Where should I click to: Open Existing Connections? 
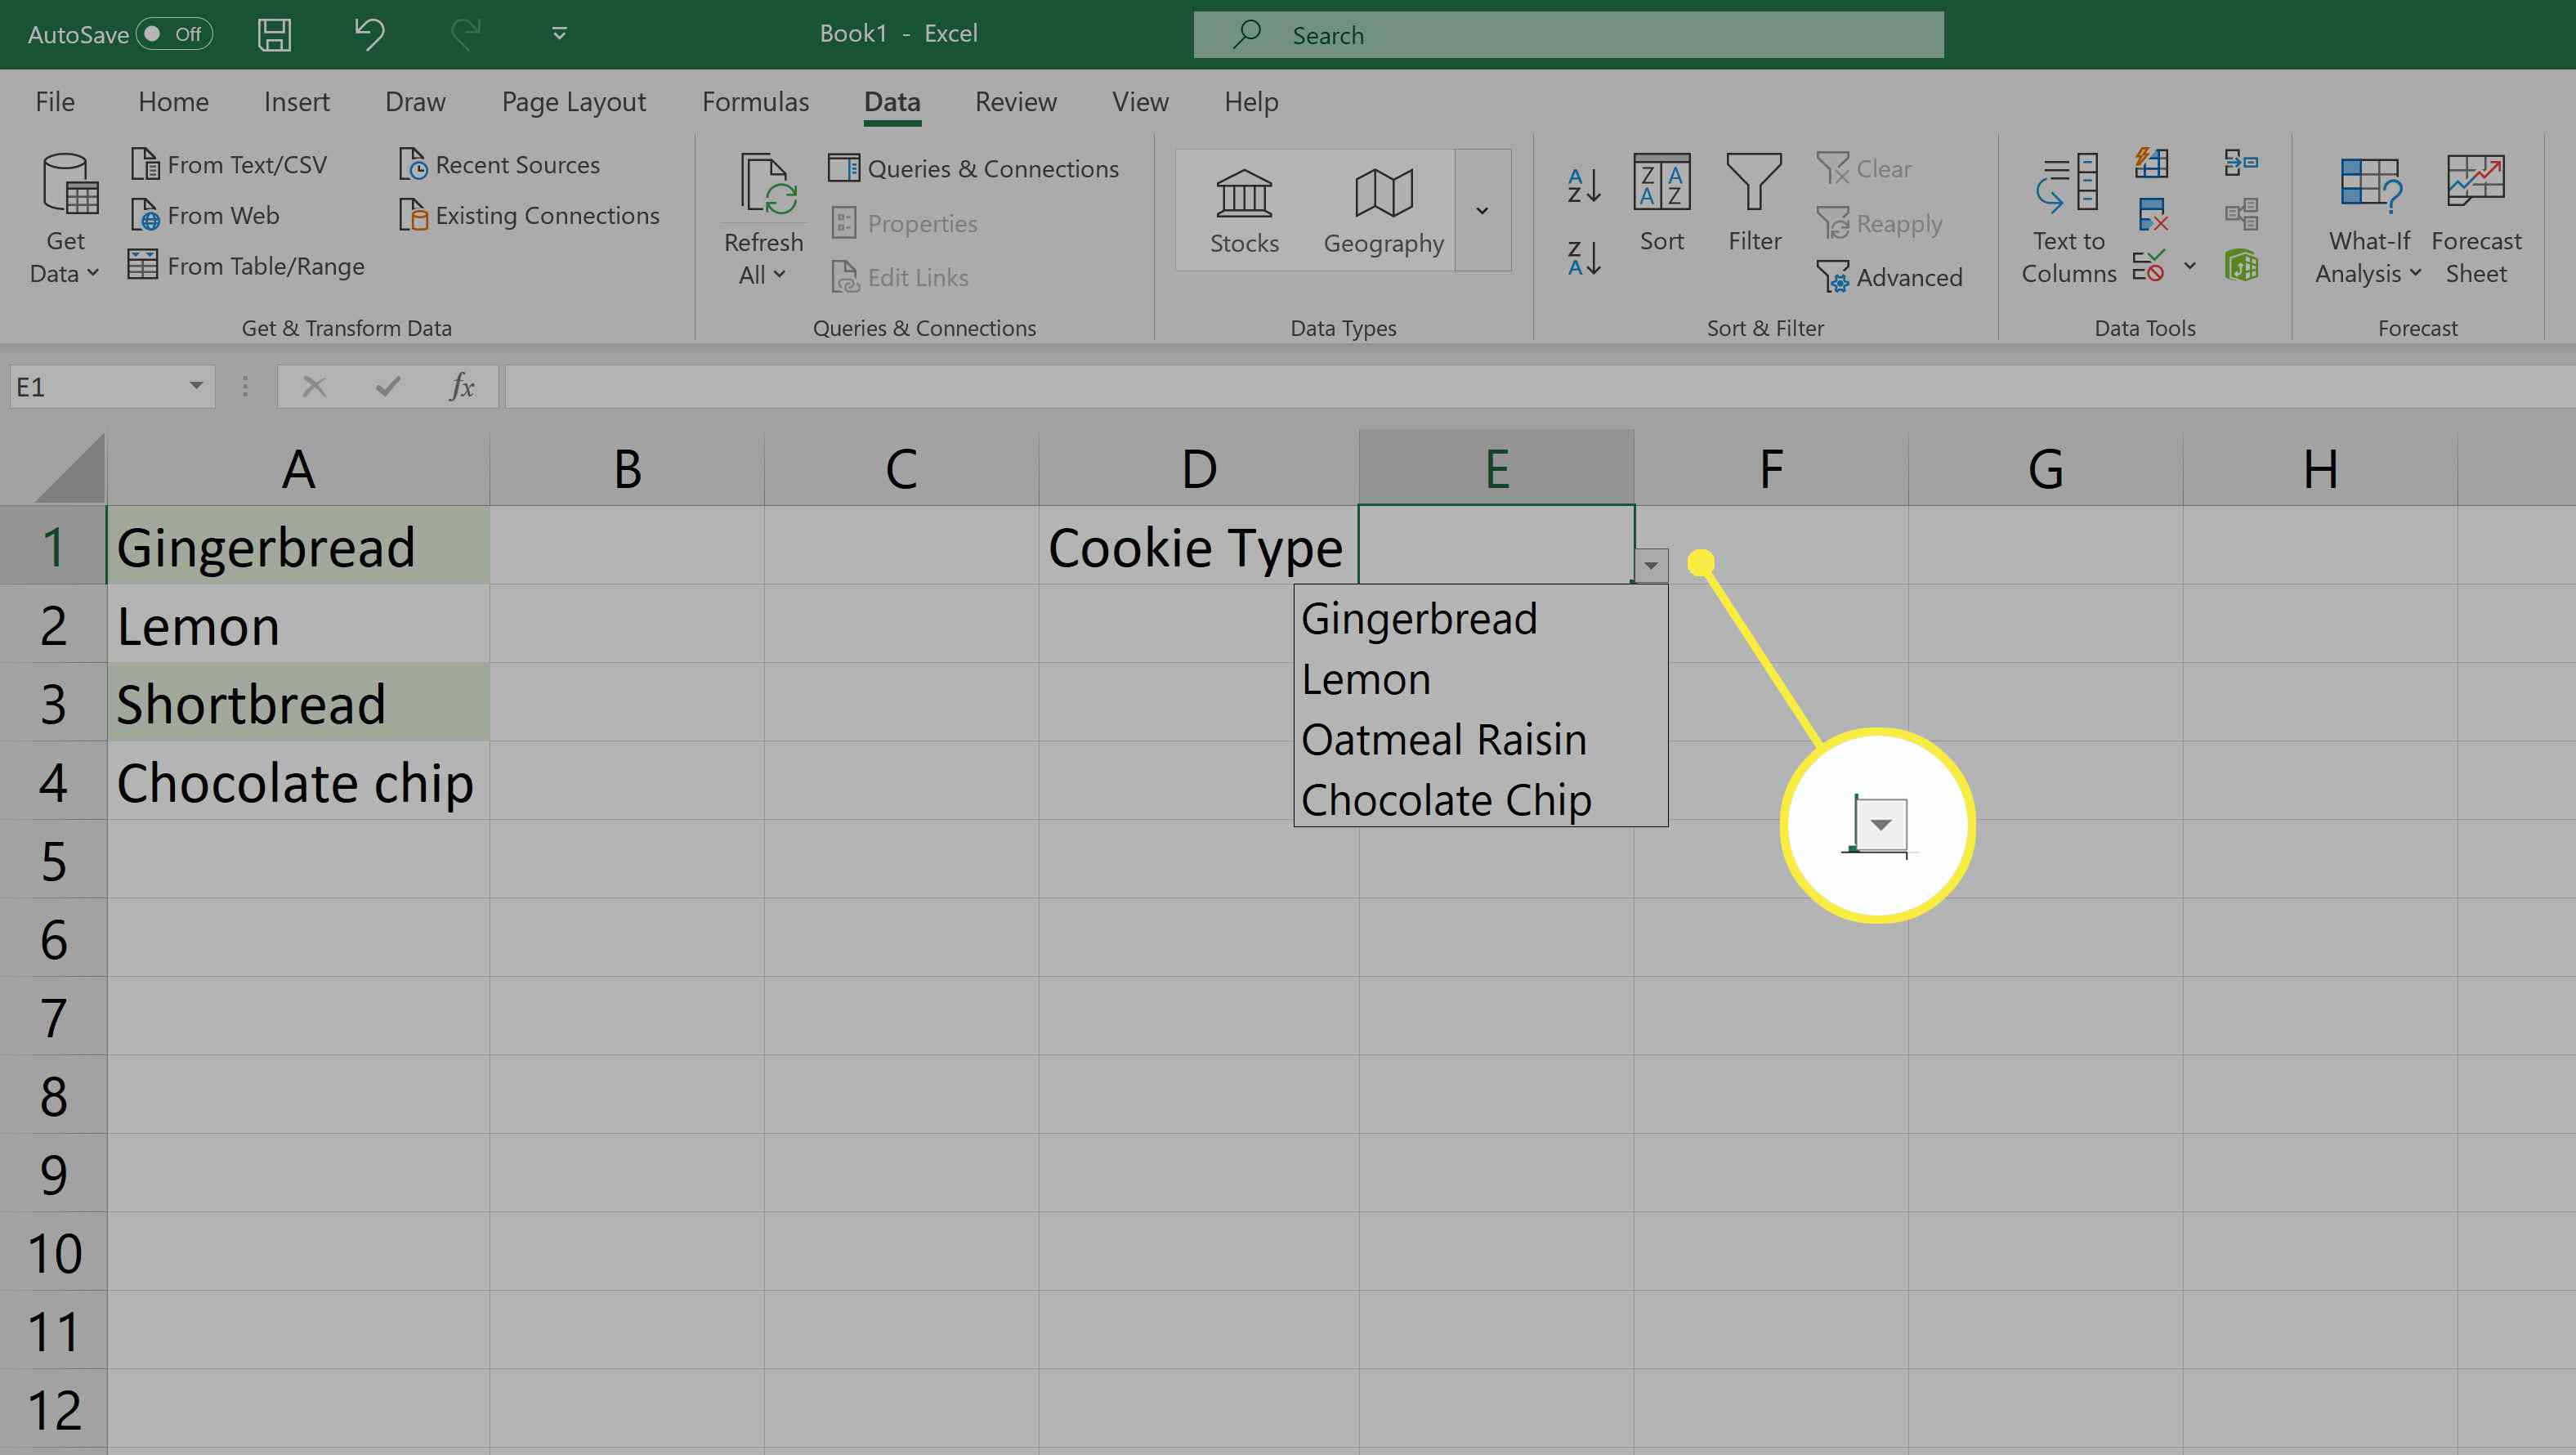pyautogui.click(x=529, y=215)
